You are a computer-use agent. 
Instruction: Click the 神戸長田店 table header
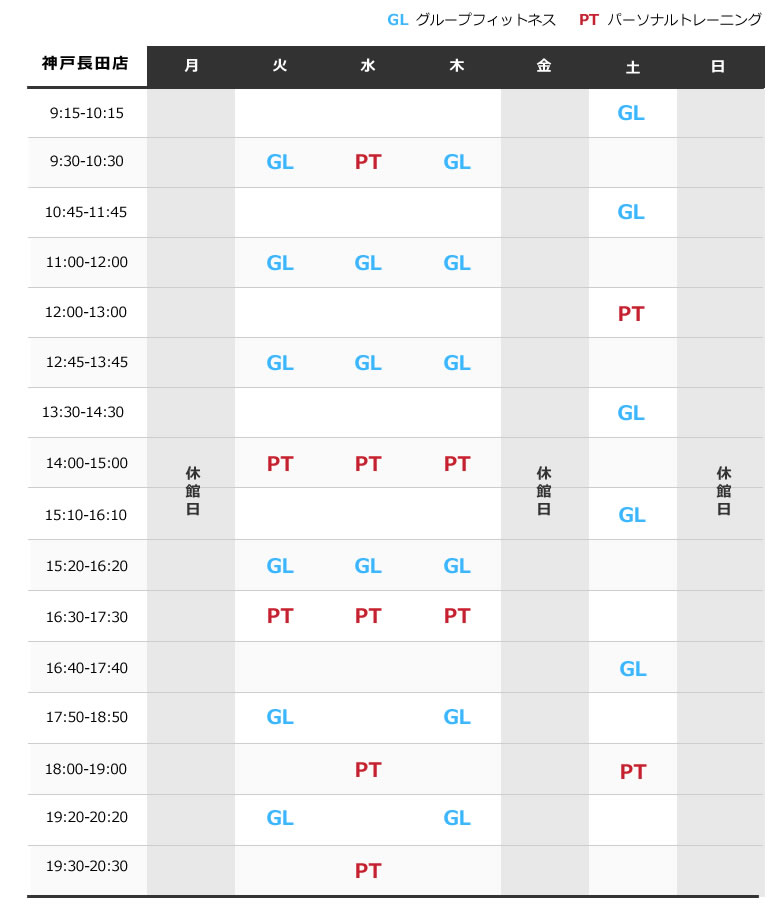click(x=86, y=64)
